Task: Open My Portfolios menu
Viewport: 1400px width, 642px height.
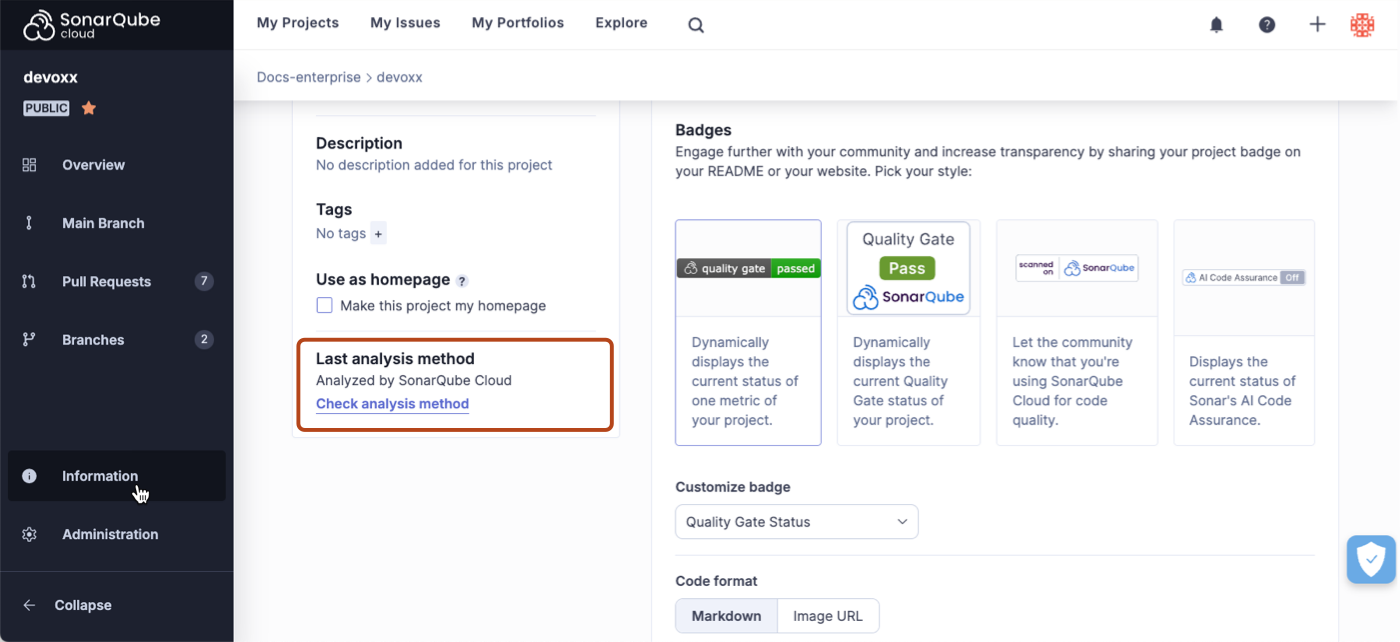Action: point(518,23)
